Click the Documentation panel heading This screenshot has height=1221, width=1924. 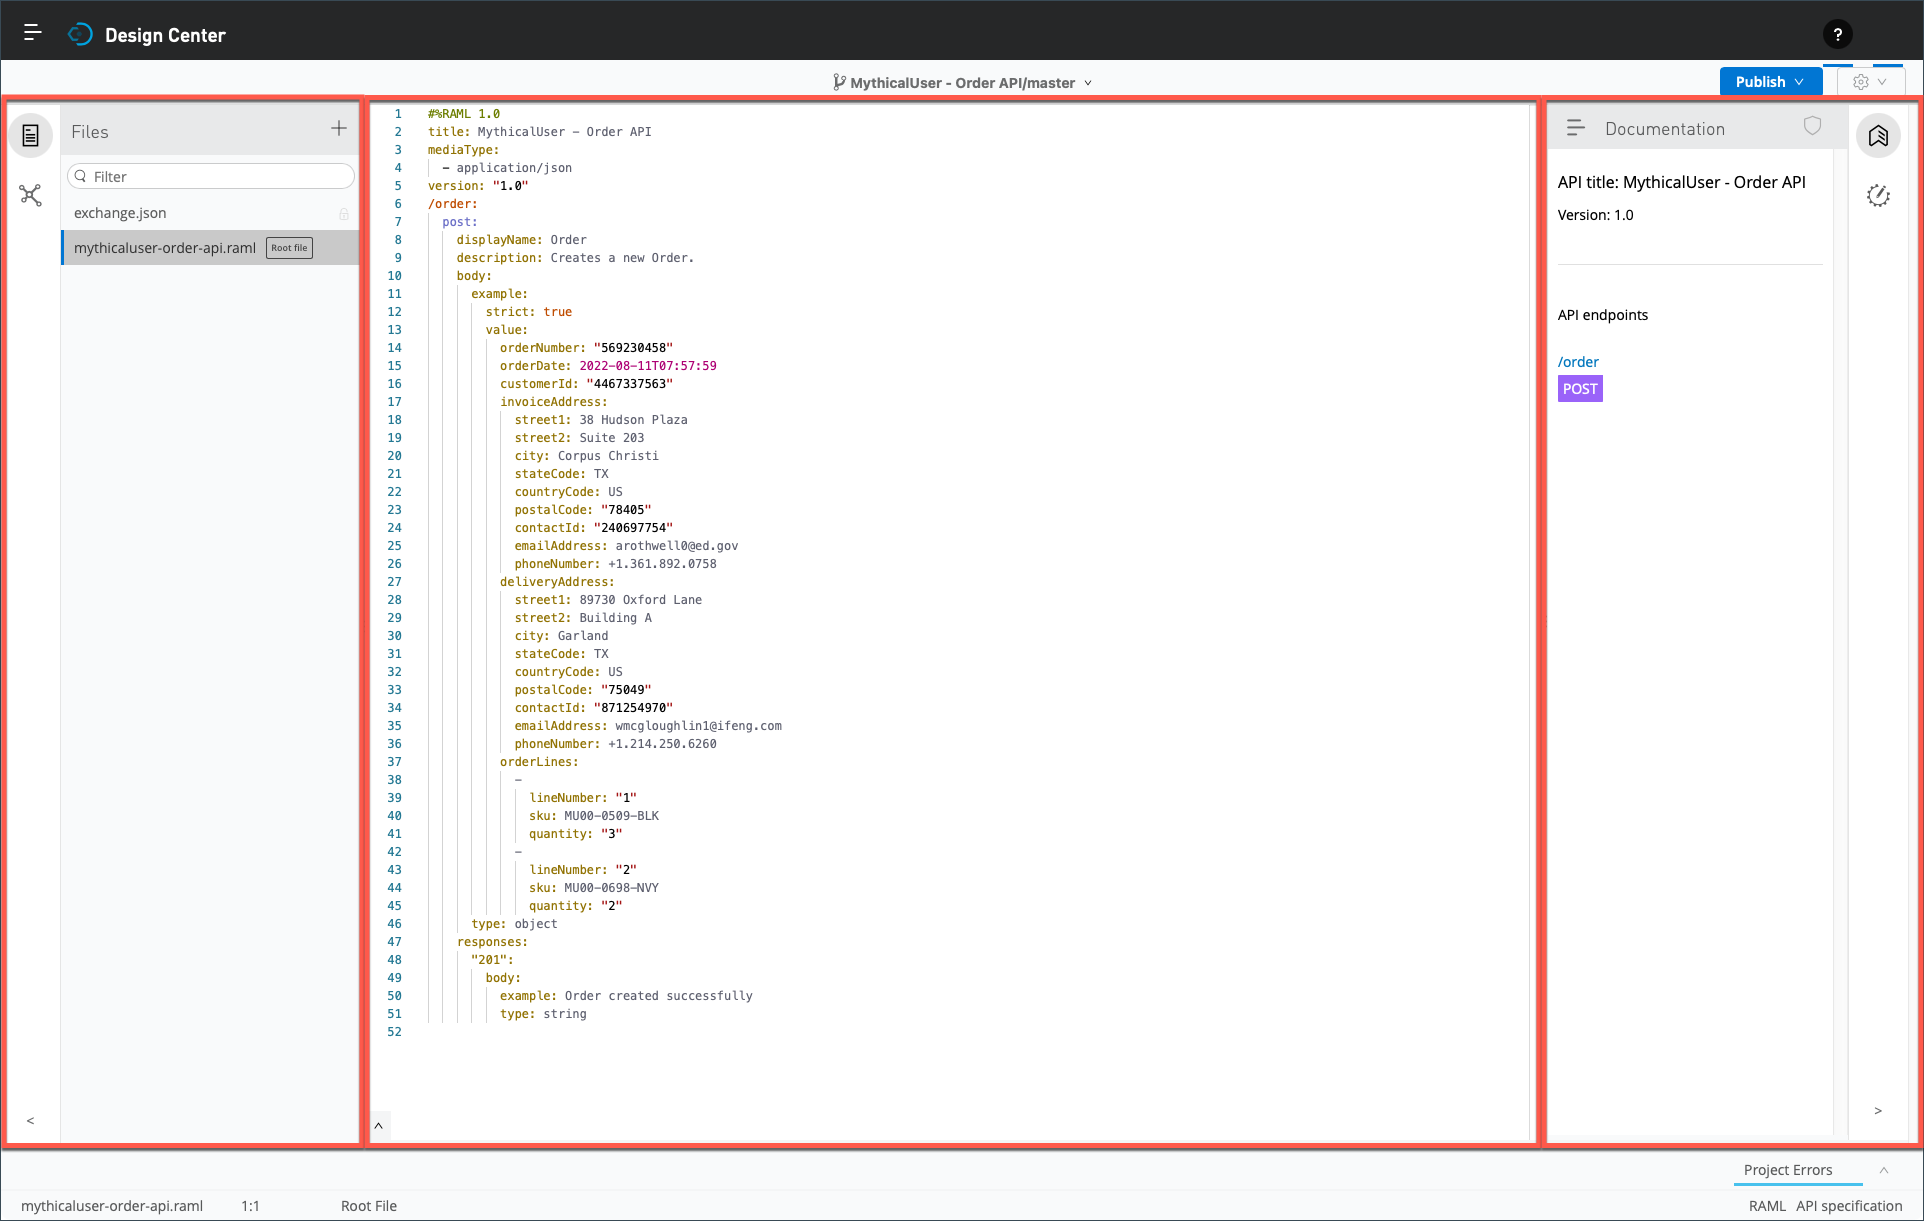[1665, 129]
